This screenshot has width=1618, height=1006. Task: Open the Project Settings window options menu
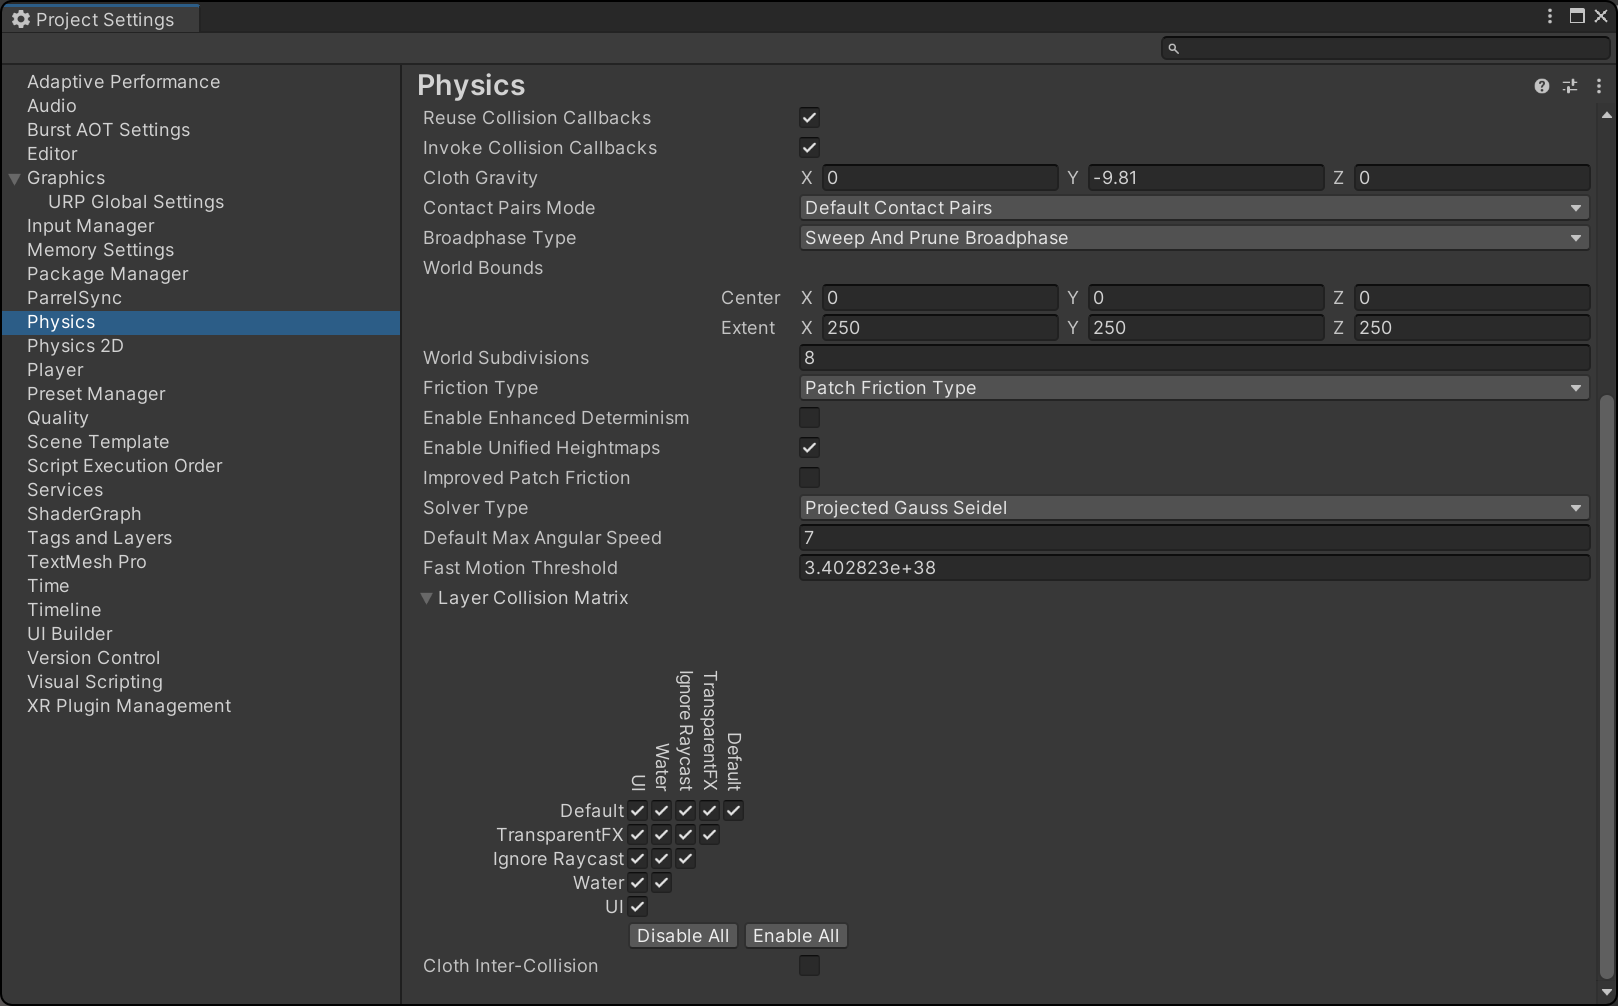[1550, 16]
